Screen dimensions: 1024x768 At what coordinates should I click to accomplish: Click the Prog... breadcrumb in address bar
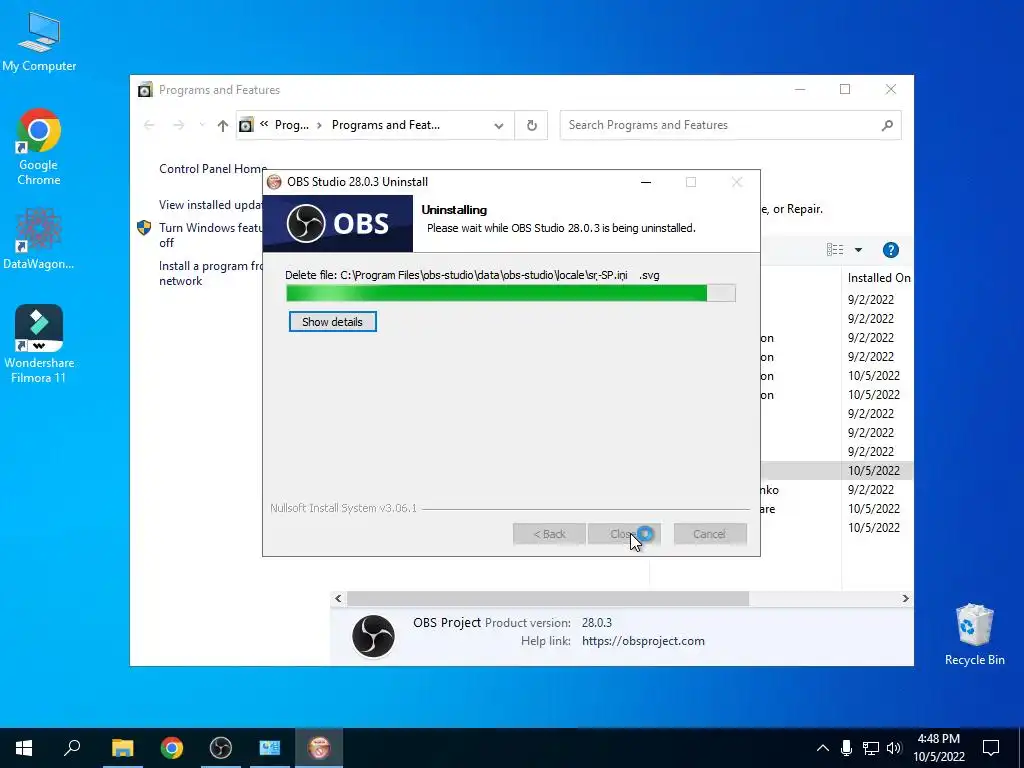(x=292, y=125)
